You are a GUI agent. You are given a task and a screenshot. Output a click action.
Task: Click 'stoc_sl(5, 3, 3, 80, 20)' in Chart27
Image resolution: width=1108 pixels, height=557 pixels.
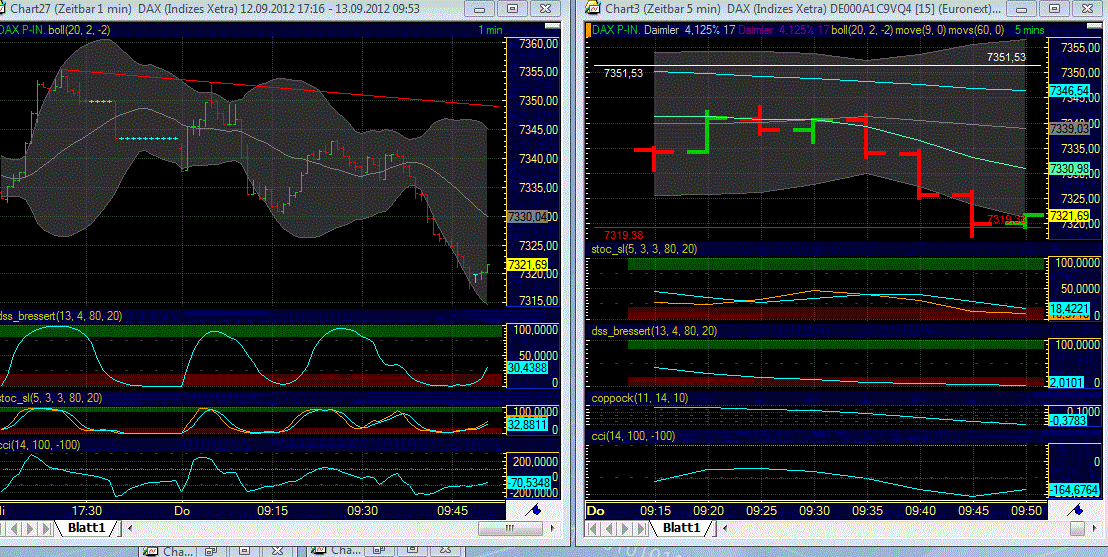[51, 398]
